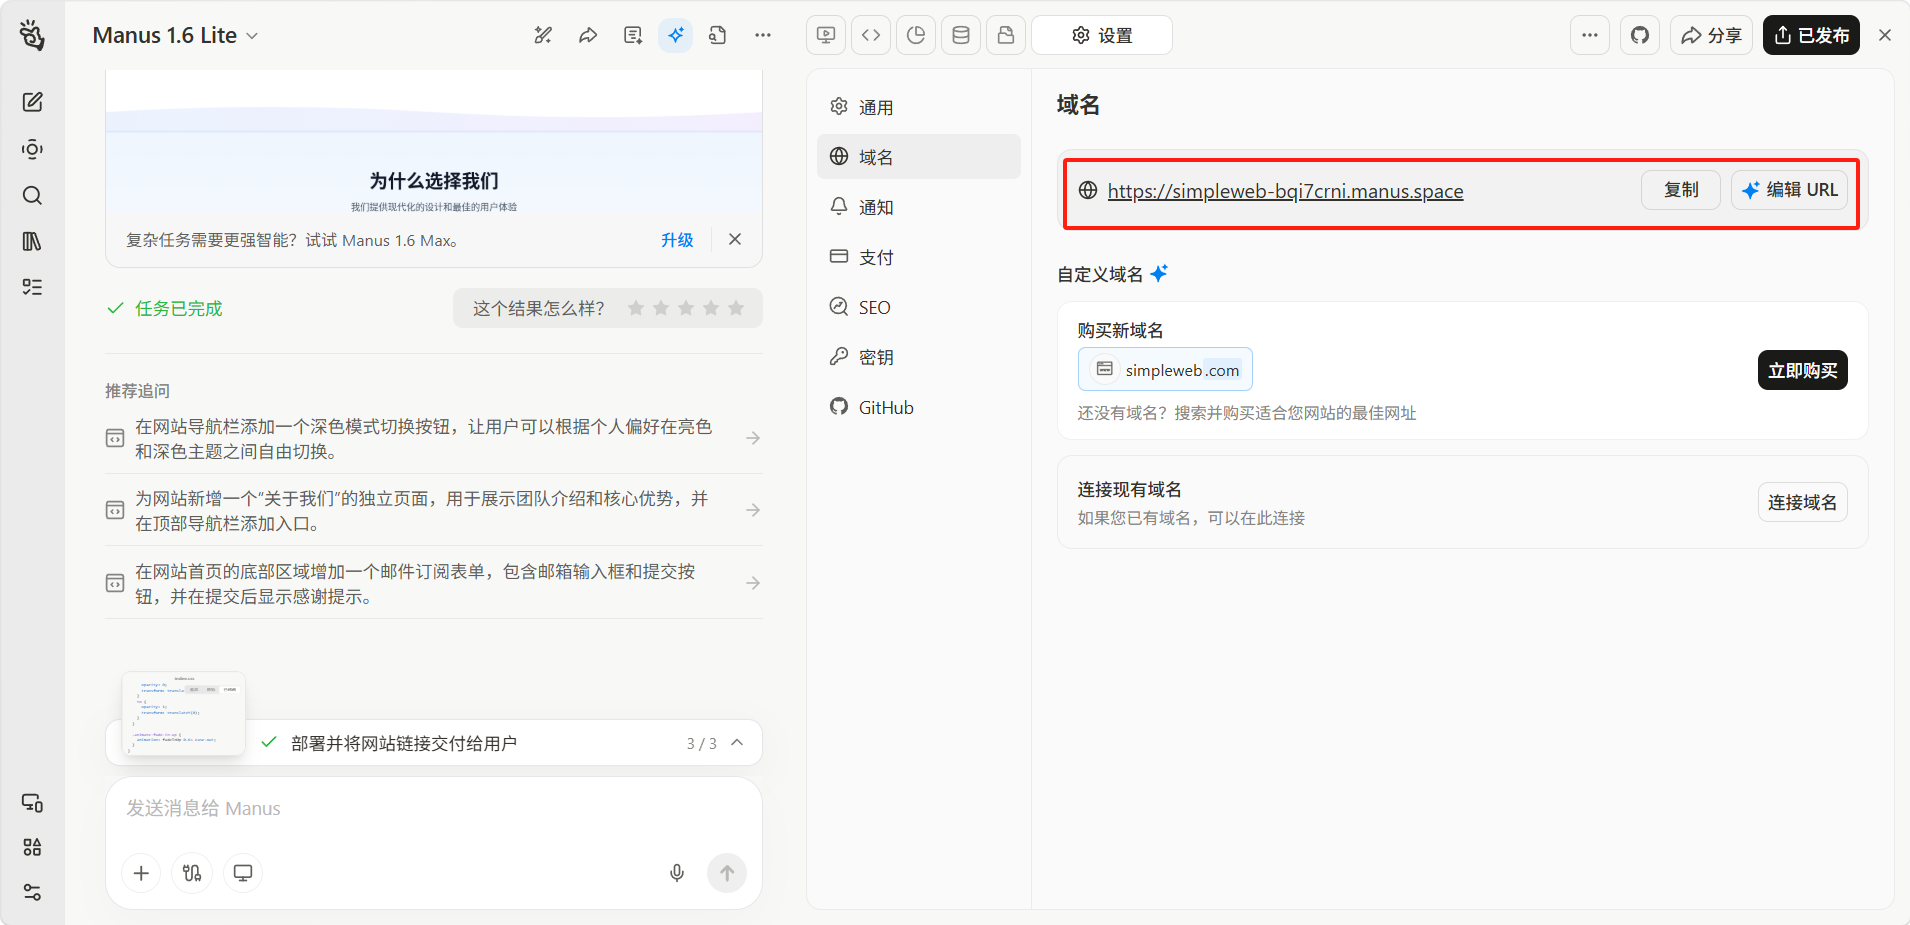
Task: Open the simpleweb-bqi7crni.manus.space link
Action: tap(1285, 191)
